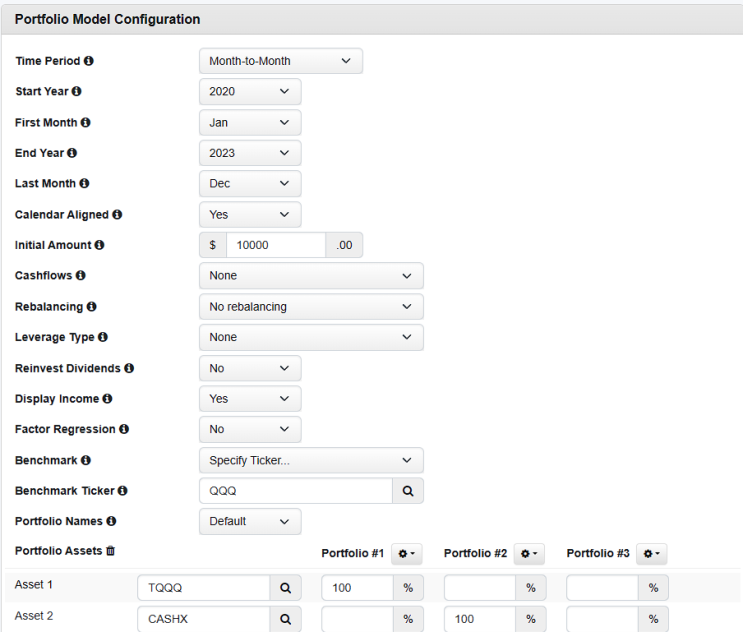Viewport: 743px width, 632px height.
Task: Click the Asset 2 row label
Action: click(34, 616)
